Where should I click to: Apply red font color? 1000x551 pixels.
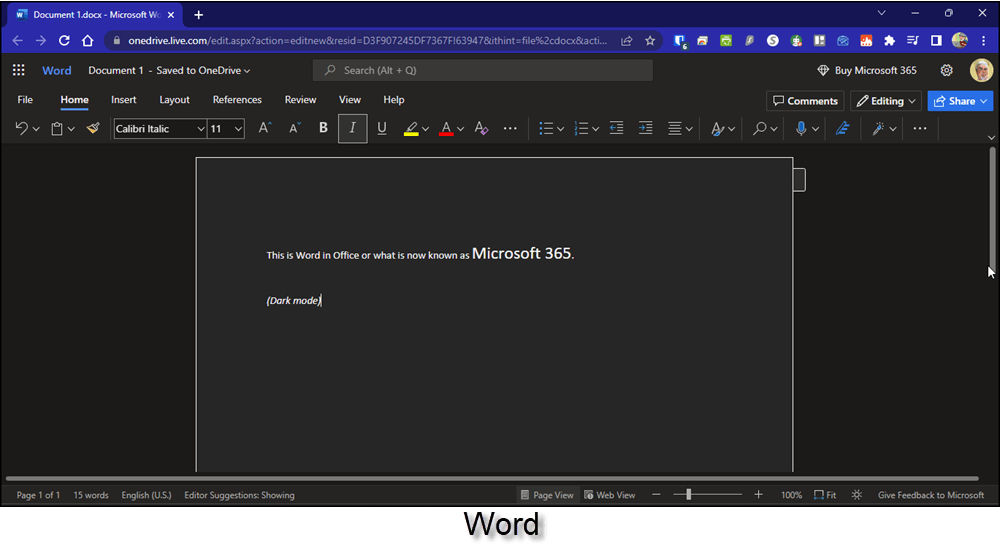coord(446,128)
